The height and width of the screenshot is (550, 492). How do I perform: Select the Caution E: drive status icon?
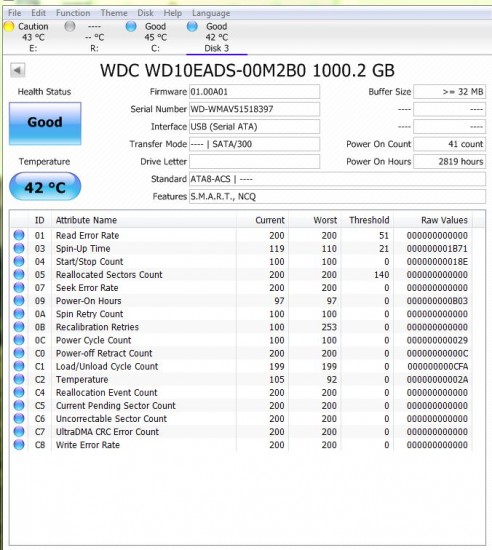(x=8, y=26)
